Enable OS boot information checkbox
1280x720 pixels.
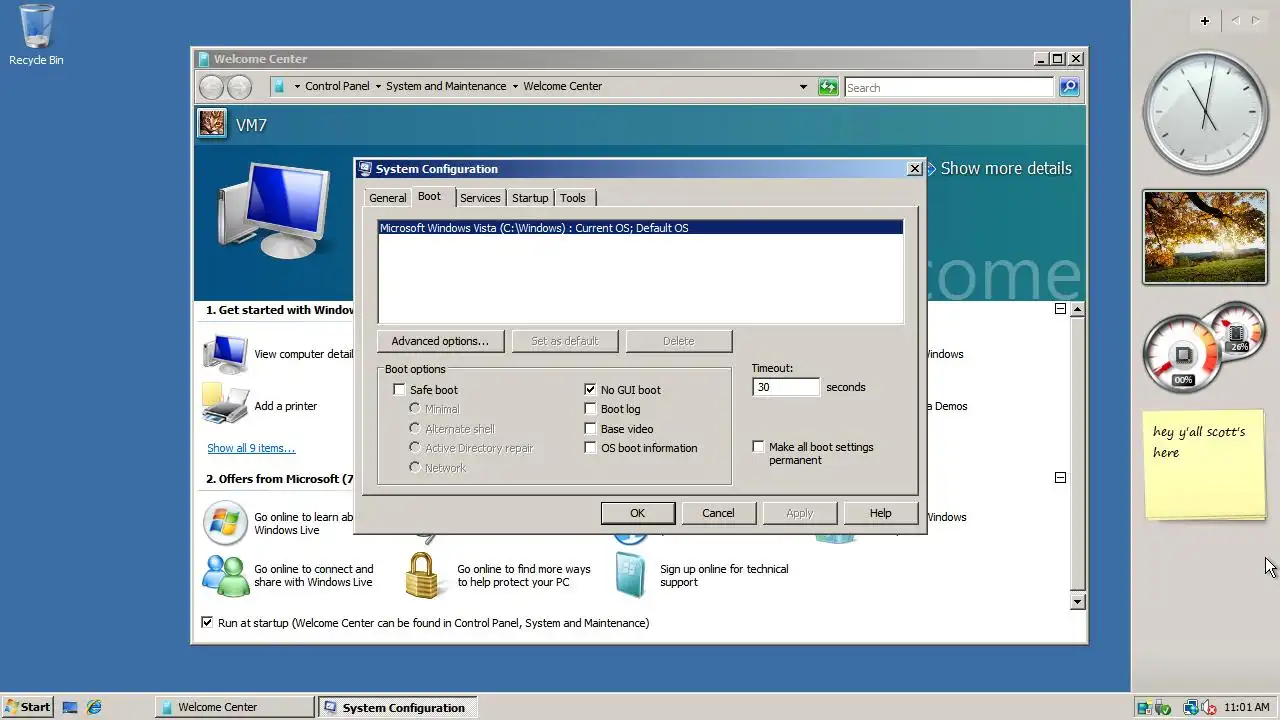tap(590, 448)
